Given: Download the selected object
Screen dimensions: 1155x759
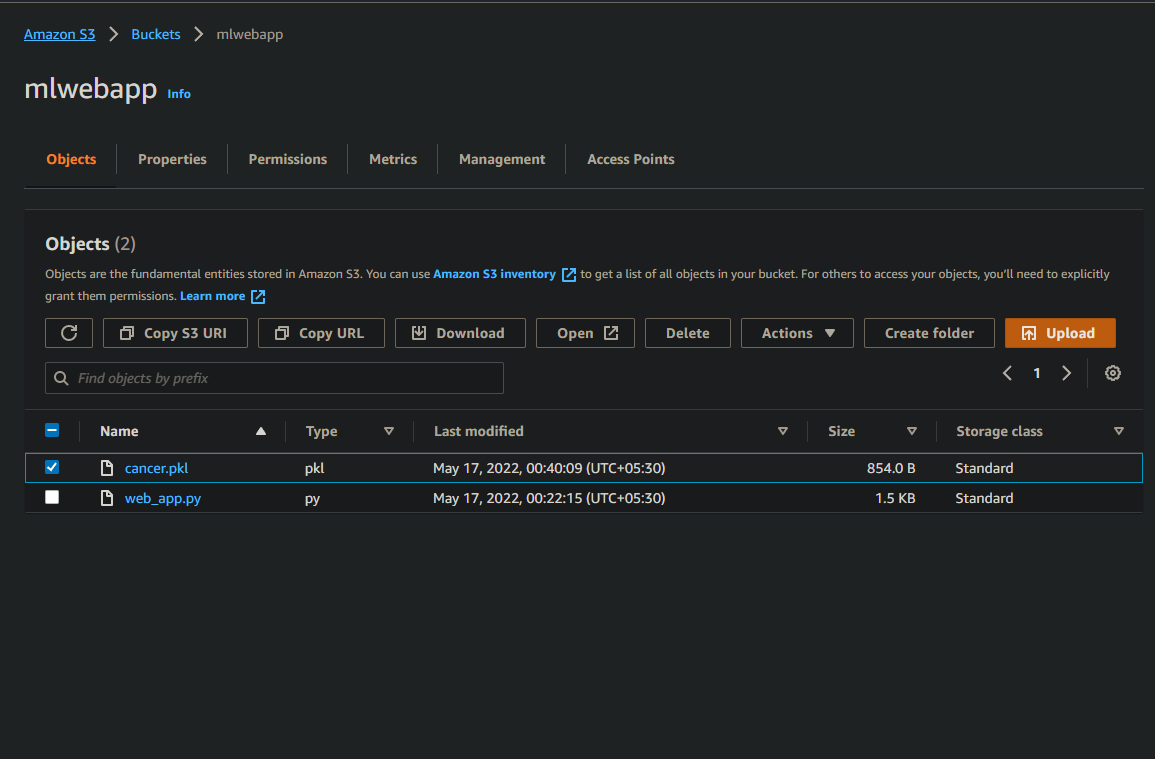Looking at the screenshot, I should click(x=460, y=333).
